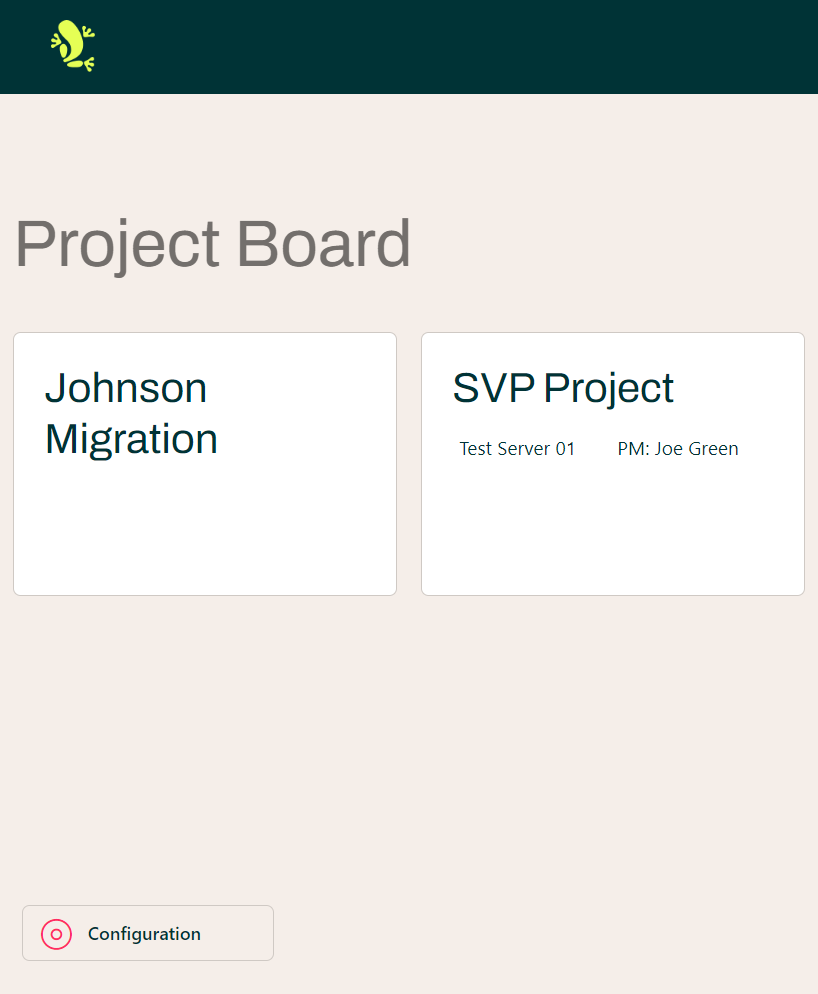818x994 pixels.
Task: Click inside the Johnson Migration card body
Action: click(x=204, y=530)
